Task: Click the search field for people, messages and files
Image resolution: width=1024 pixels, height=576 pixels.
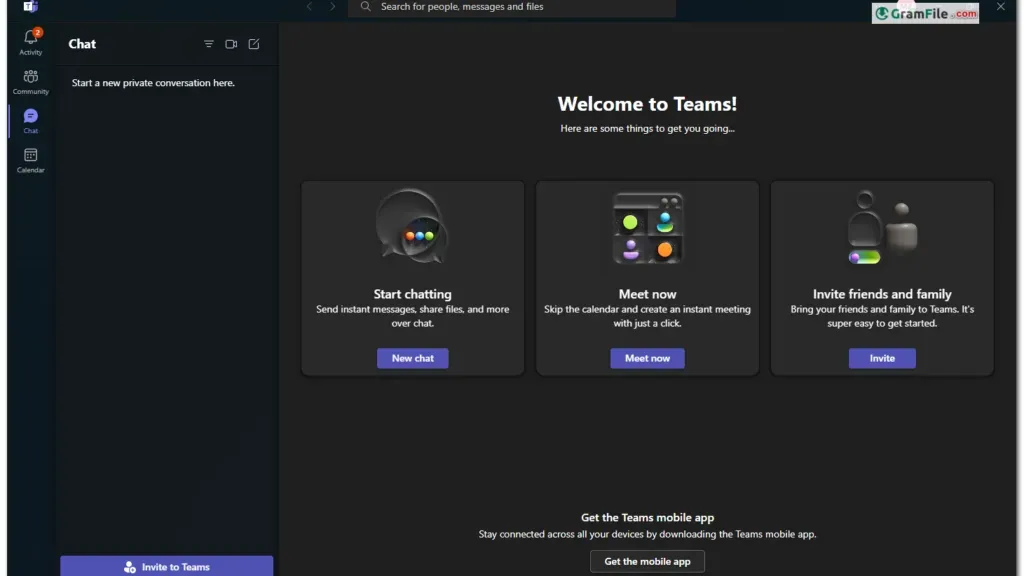Action: click(512, 7)
